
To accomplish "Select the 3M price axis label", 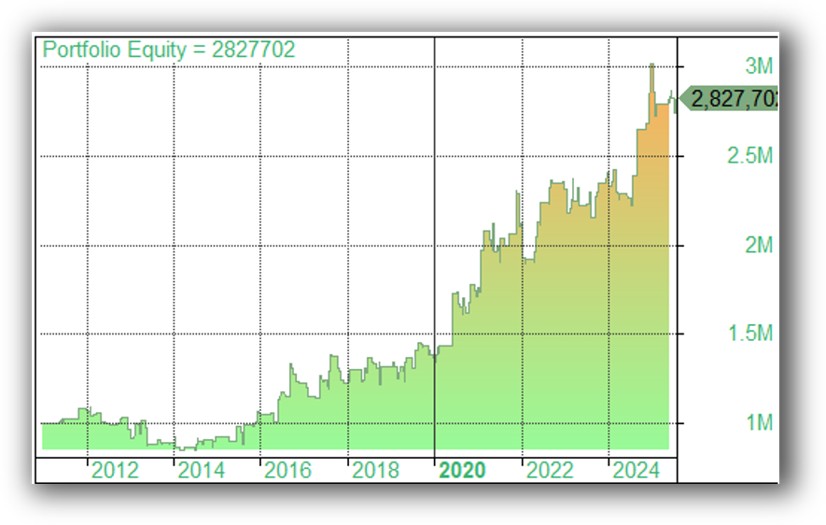I will click(x=759, y=66).
